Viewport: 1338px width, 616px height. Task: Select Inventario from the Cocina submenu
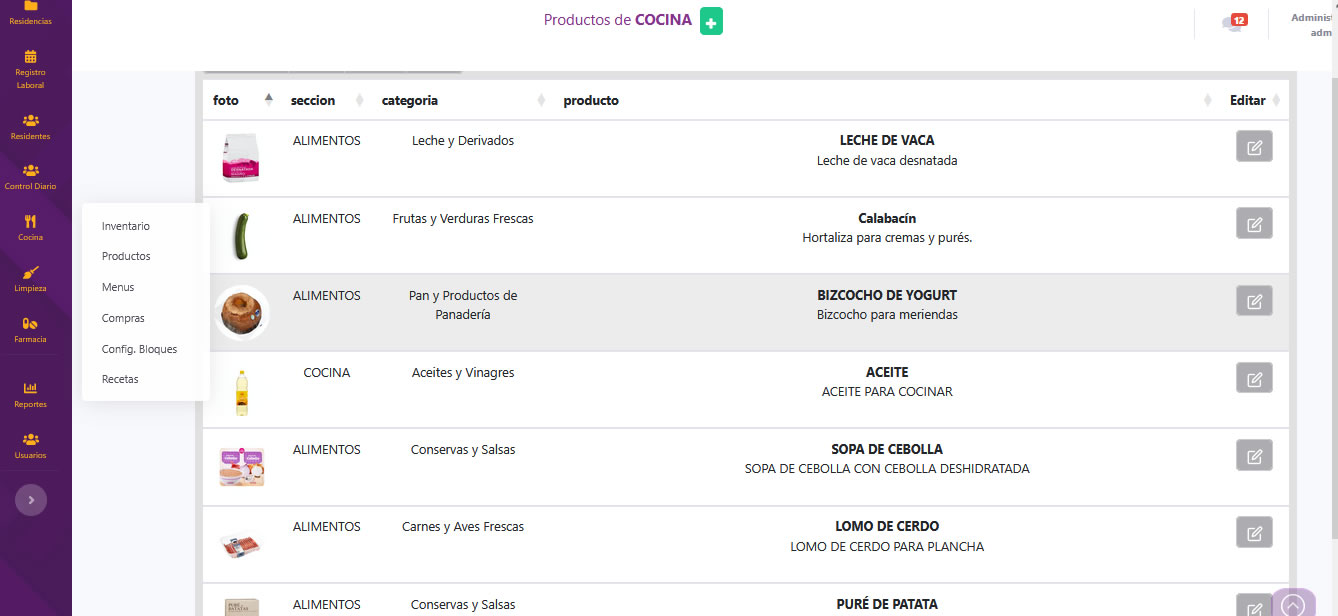(x=126, y=226)
